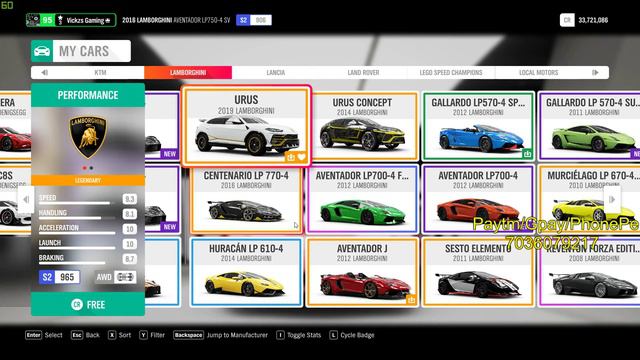Click the page indicator dots under logo

tap(88, 168)
